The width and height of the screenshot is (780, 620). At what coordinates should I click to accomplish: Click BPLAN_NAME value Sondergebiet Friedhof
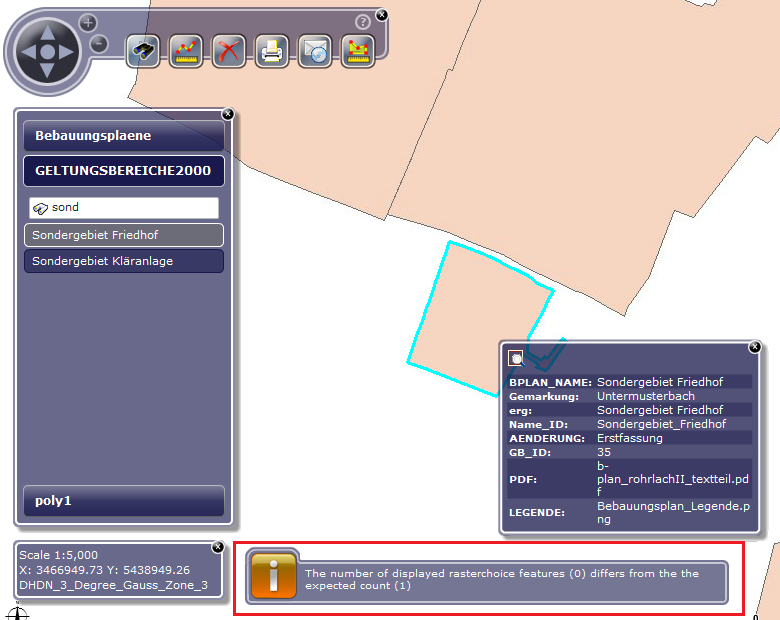coord(660,382)
